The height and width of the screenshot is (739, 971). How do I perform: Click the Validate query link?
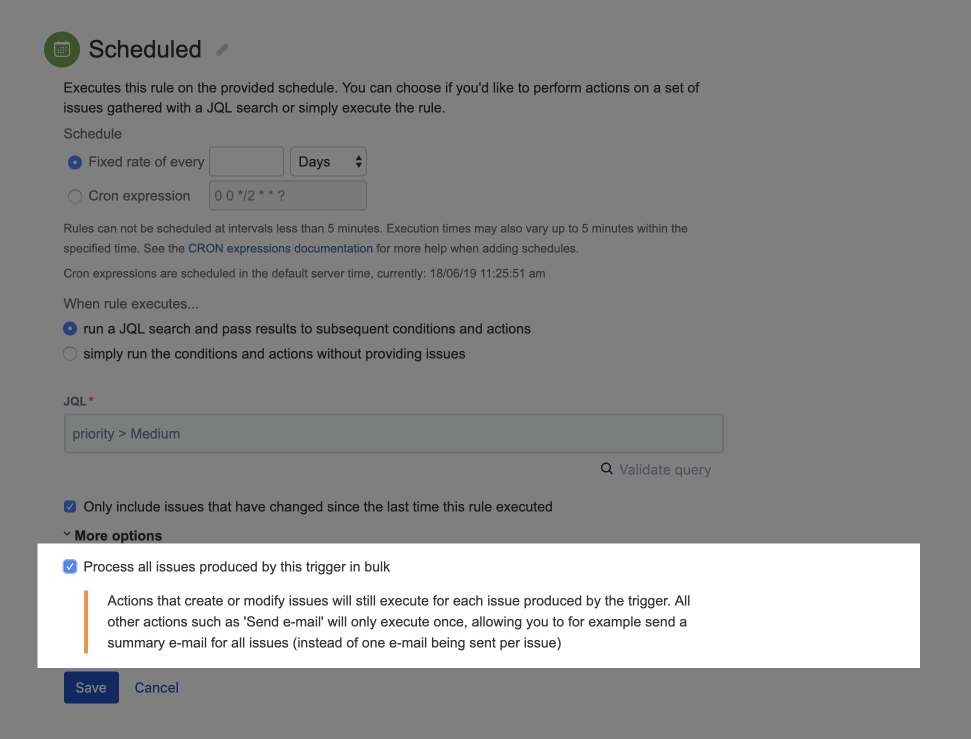(665, 469)
